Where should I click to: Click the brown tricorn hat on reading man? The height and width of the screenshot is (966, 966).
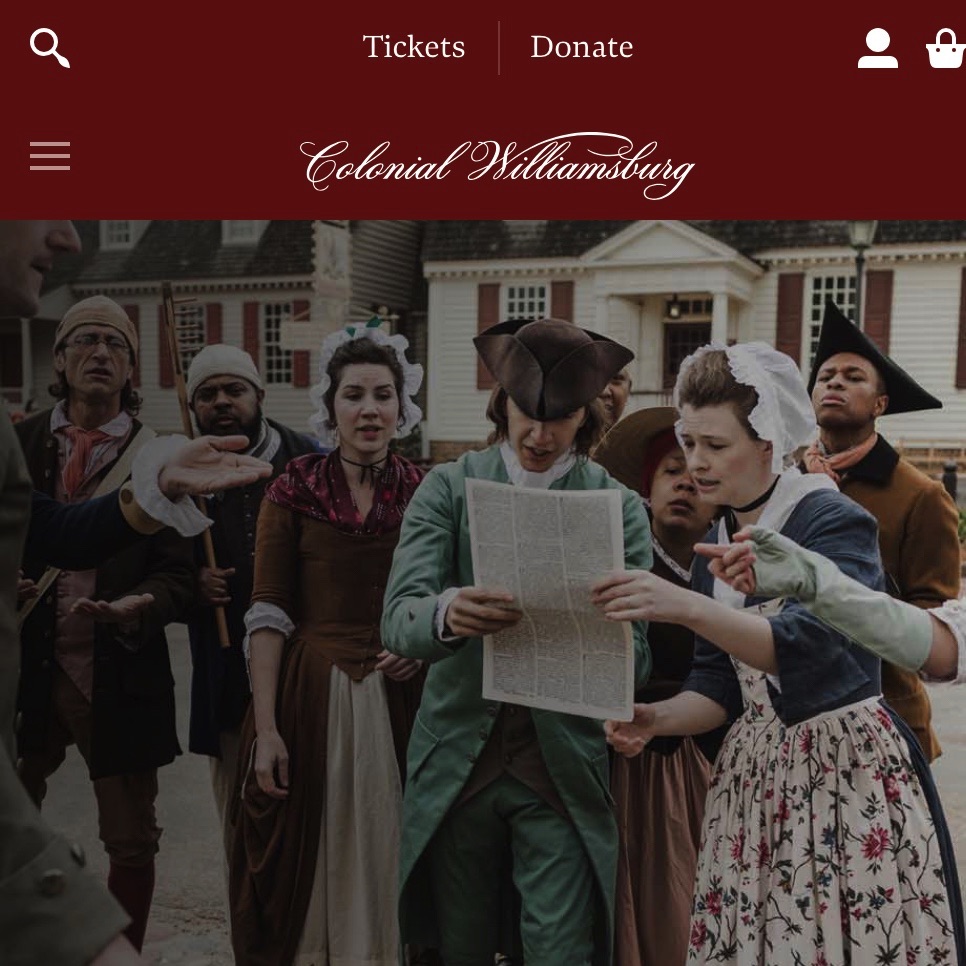coord(551,368)
